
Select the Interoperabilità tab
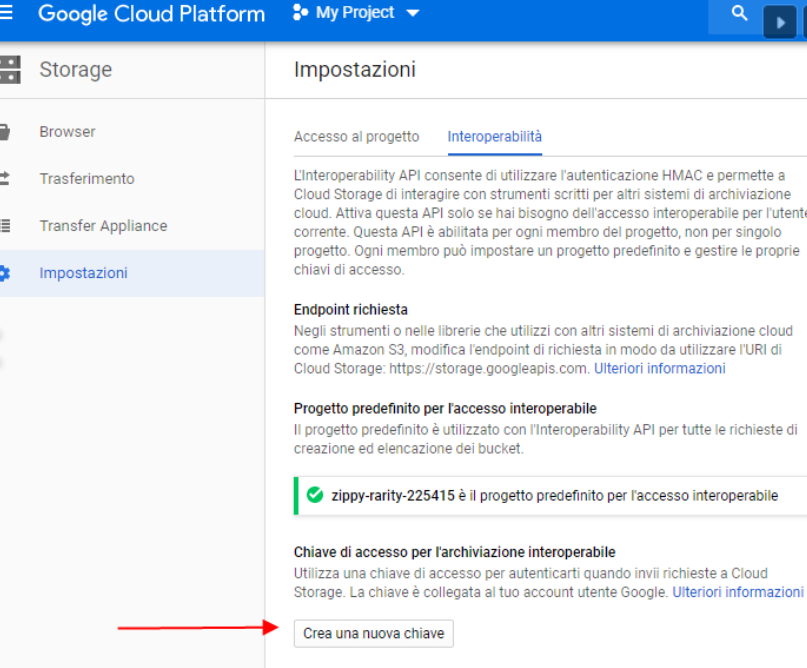point(495,137)
